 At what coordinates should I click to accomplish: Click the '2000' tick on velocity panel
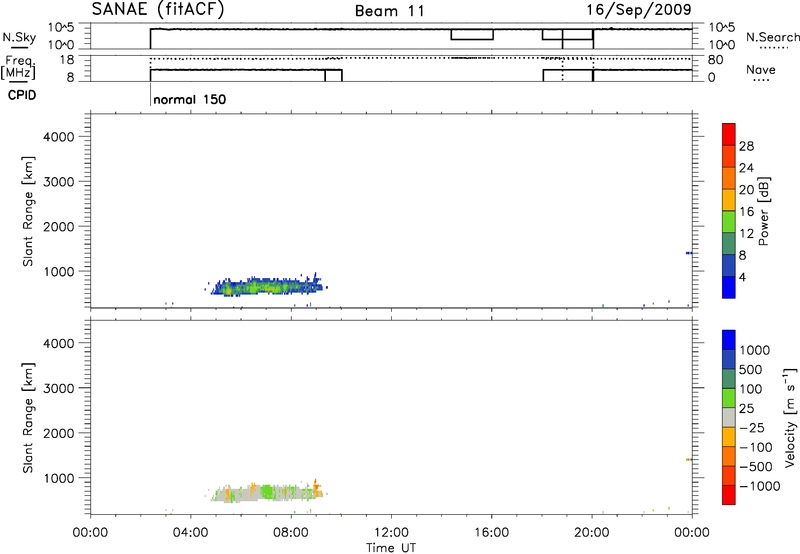[59, 433]
